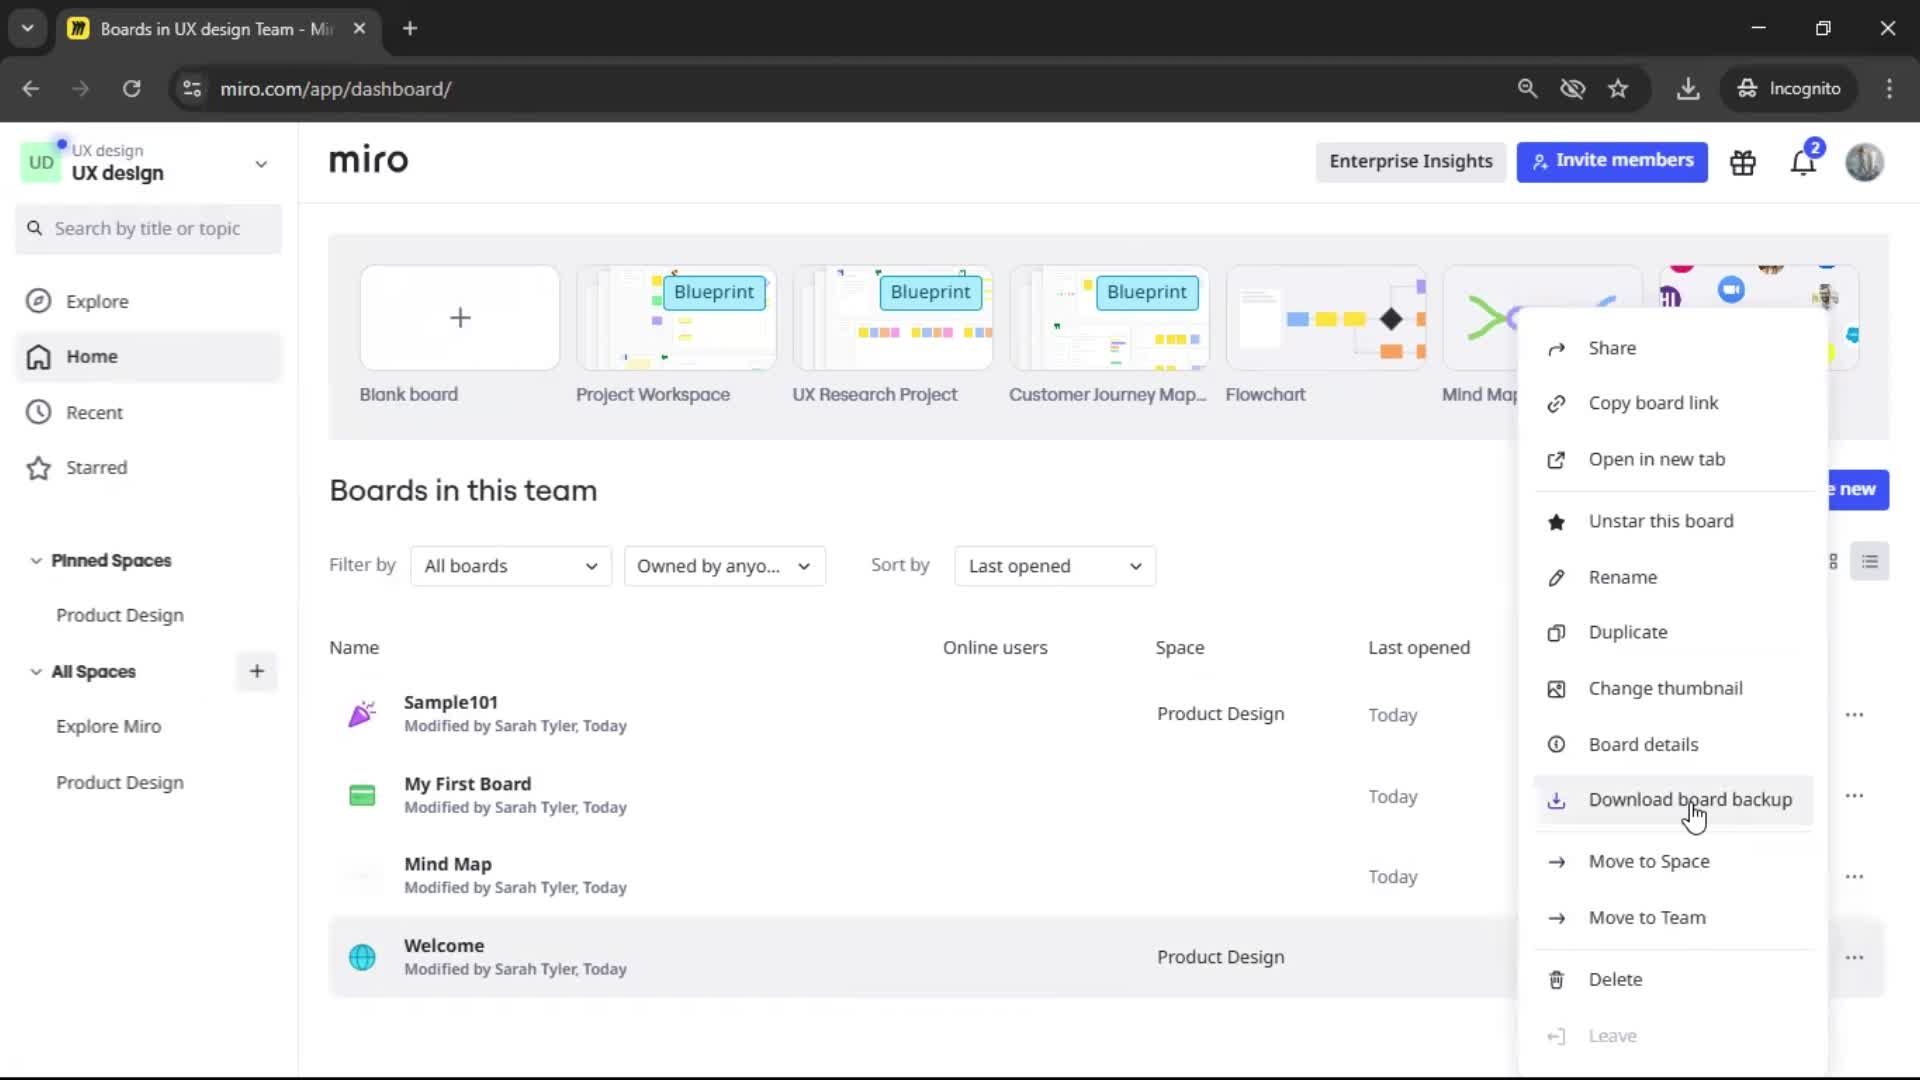This screenshot has height=1080, width=1920.
Task: Open the gift rewards icon
Action: pyautogui.click(x=1743, y=162)
